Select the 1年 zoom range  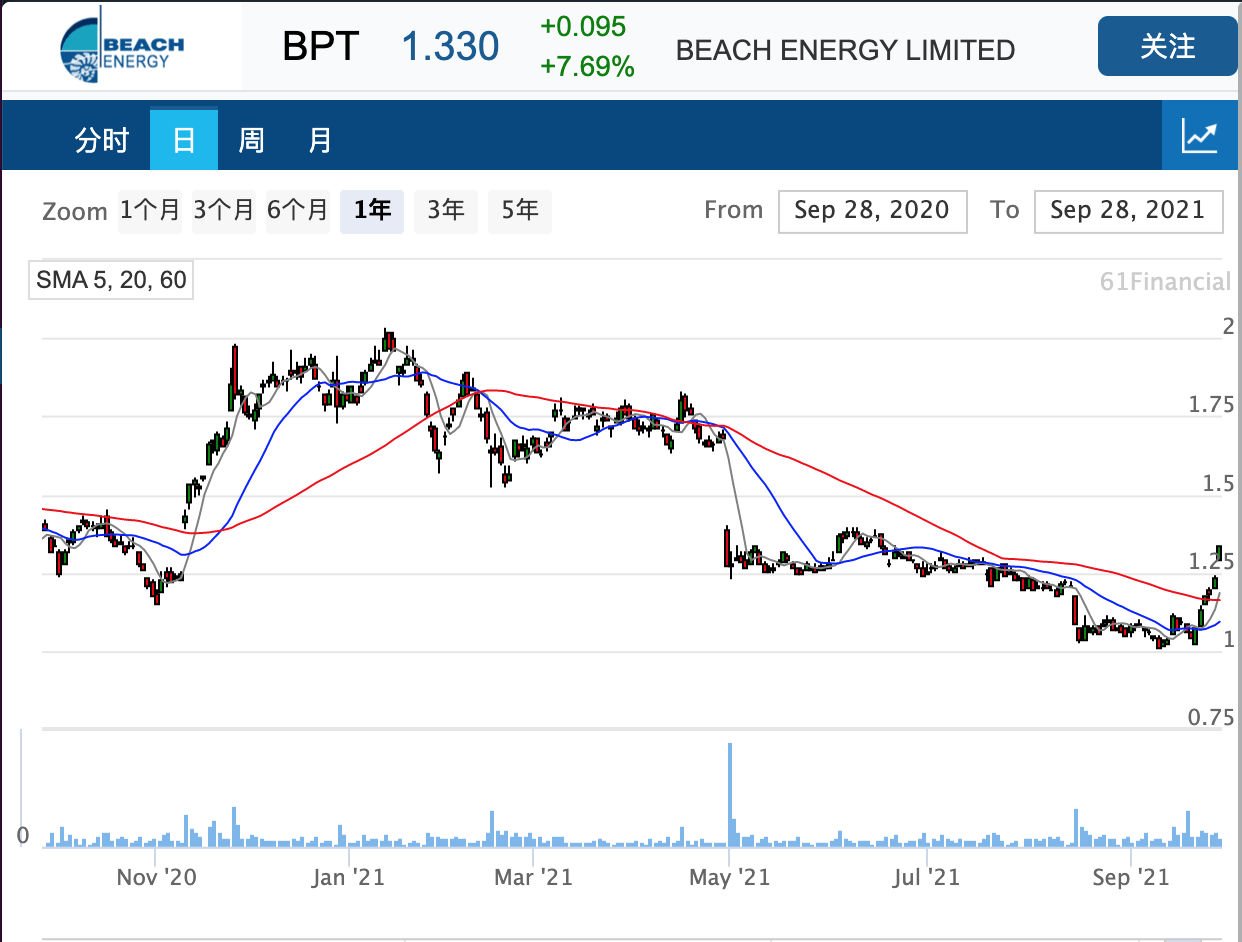tap(372, 211)
